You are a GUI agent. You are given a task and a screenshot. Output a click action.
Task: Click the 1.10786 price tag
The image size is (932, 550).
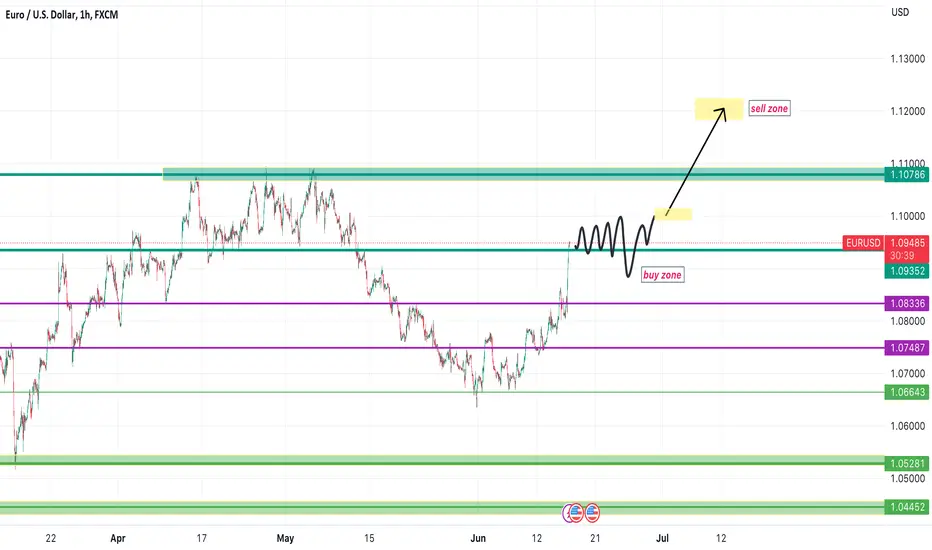[x=906, y=175]
